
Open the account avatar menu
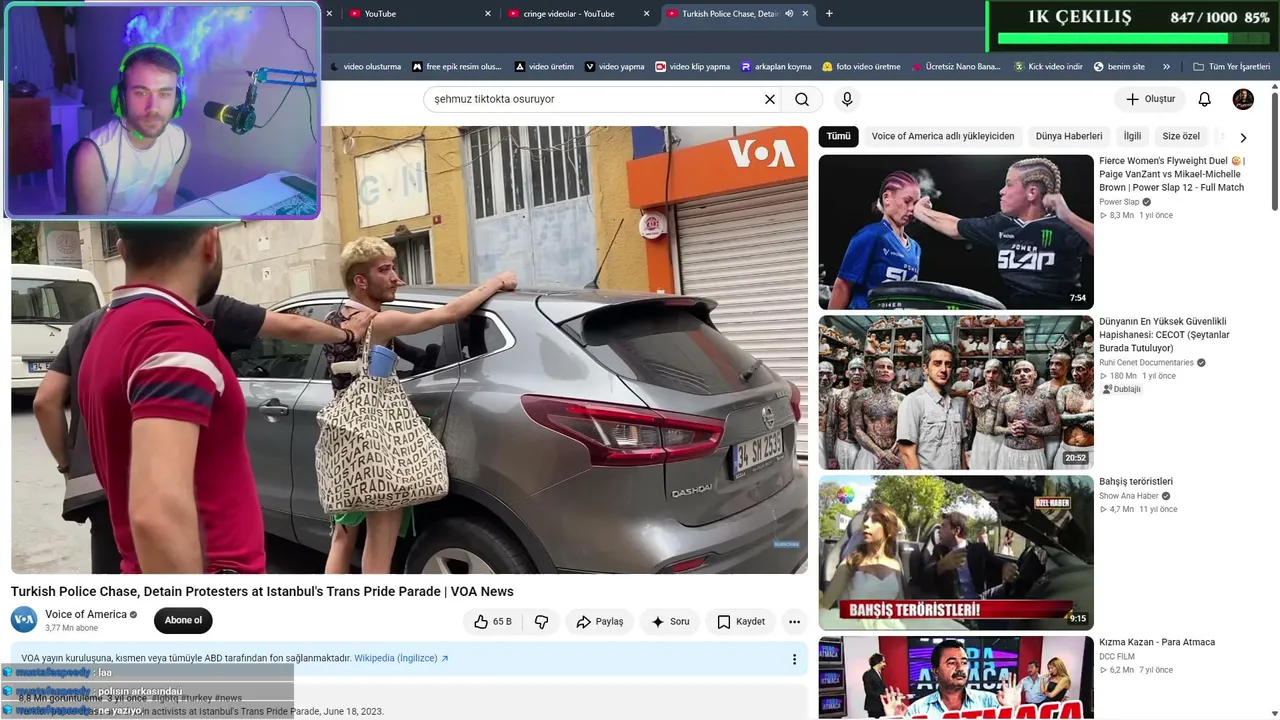click(1243, 99)
